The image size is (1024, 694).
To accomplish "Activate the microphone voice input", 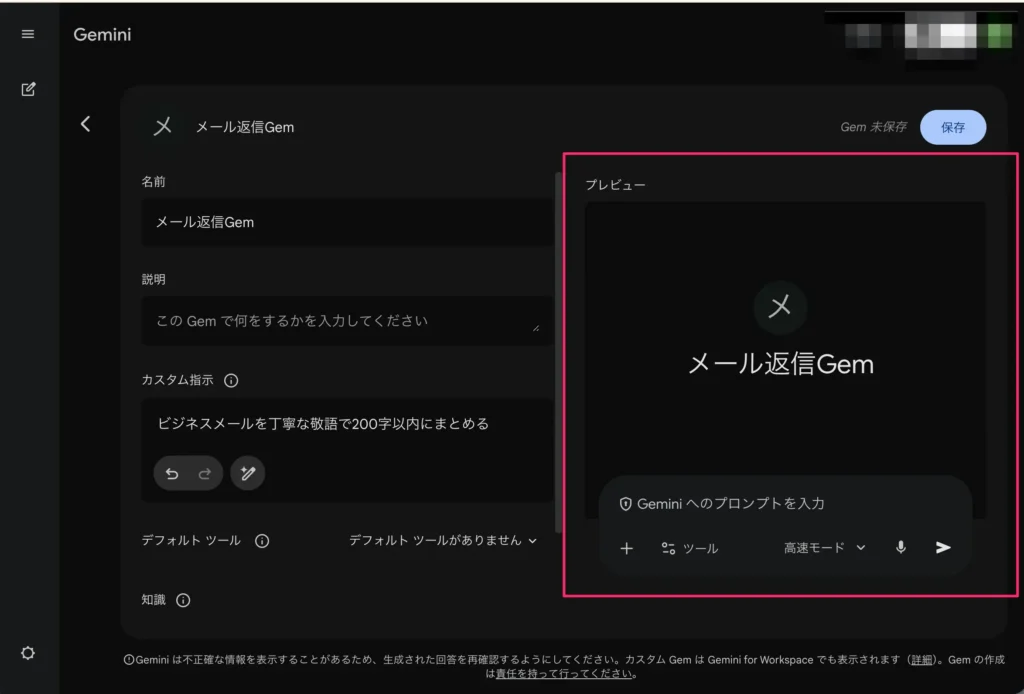I will pyautogui.click(x=901, y=547).
